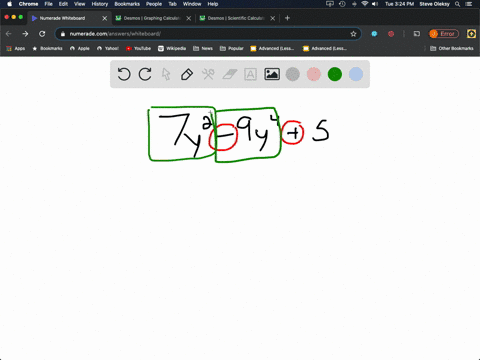Image resolution: width=480 pixels, height=360 pixels.
Task: Open the volume control in menu bar
Action: point(375,4)
